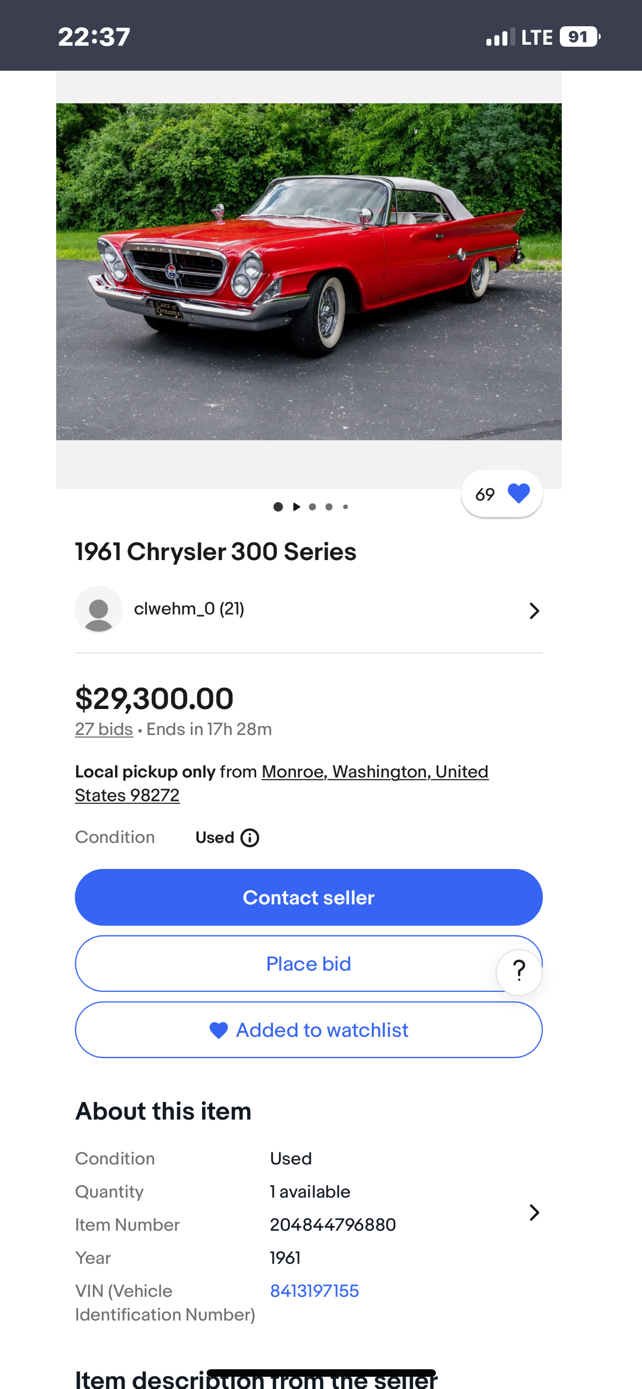Expand About this item details chevron

(x=534, y=1213)
